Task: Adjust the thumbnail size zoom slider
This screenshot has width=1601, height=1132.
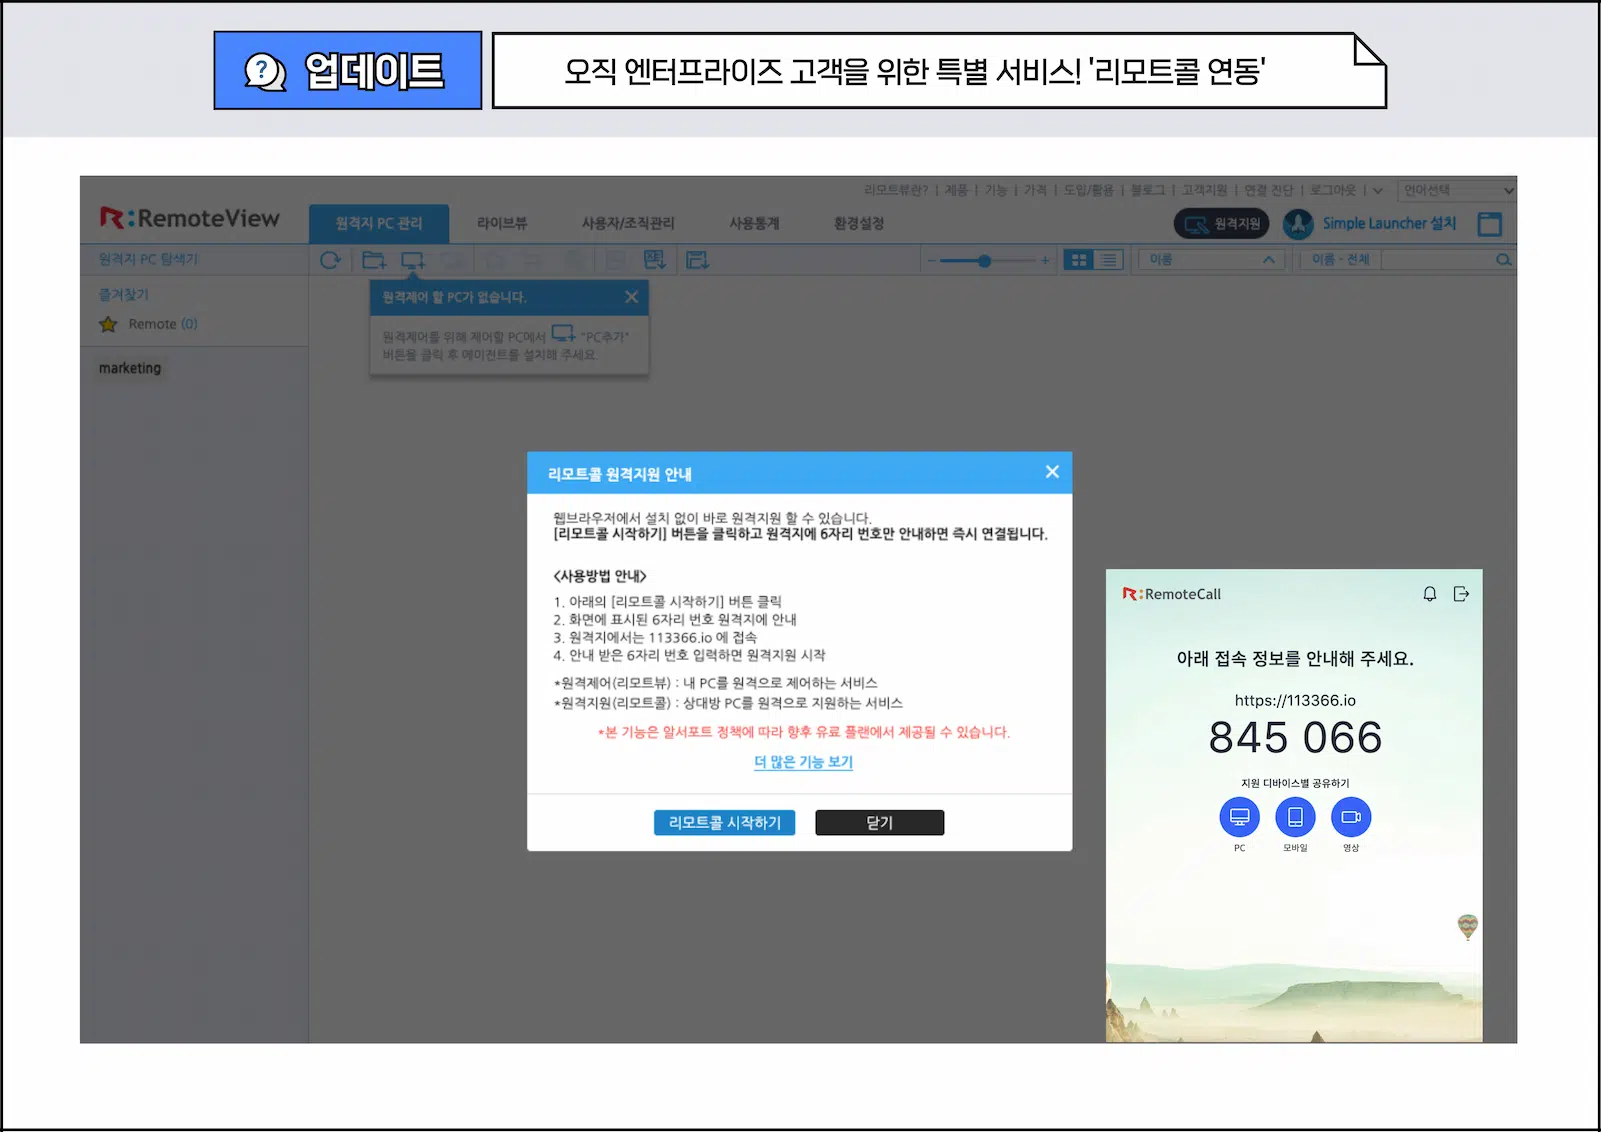Action: (x=985, y=259)
